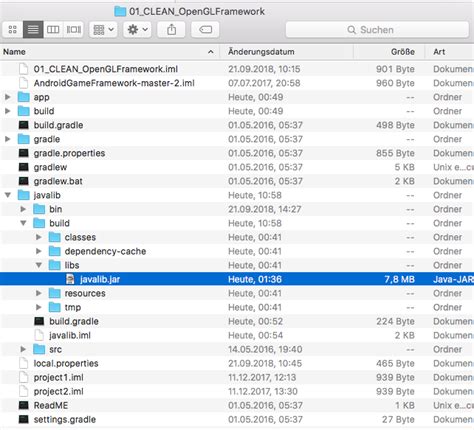Expand the top-level build folder triangle
The width and height of the screenshot is (474, 430).
(x=8, y=111)
